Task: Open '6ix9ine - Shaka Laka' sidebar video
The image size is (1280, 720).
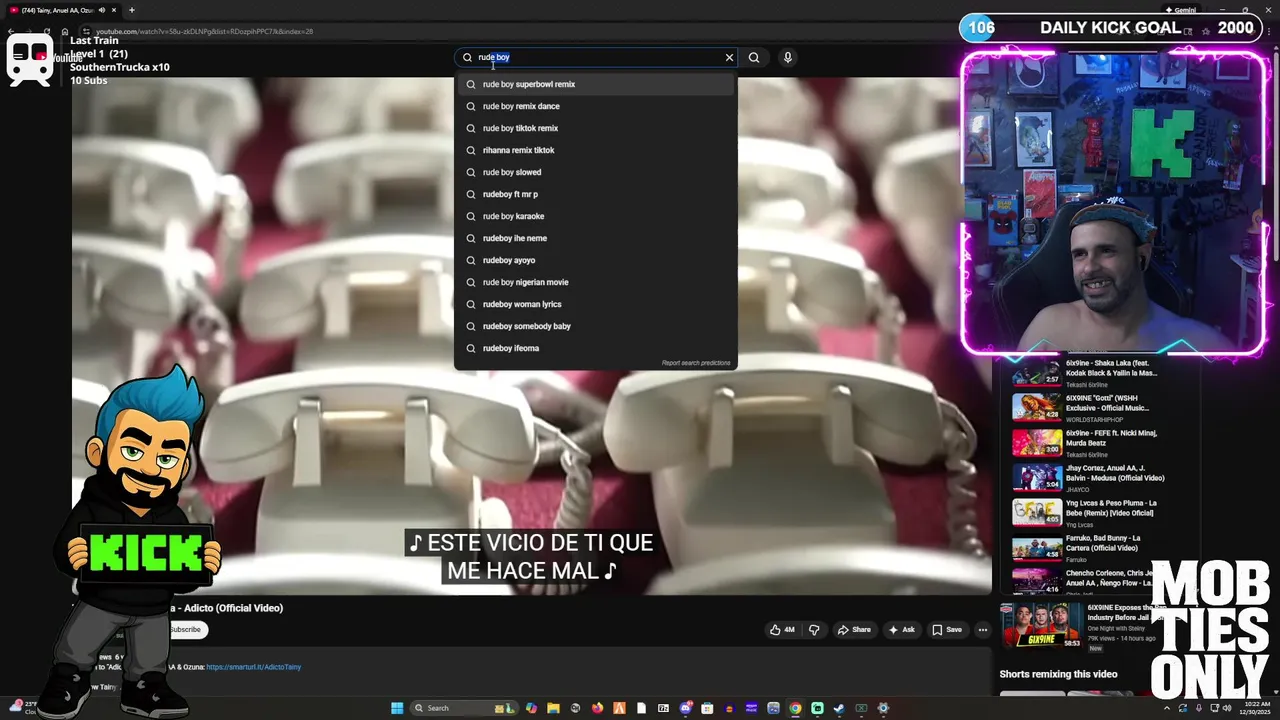Action: tap(1088, 373)
